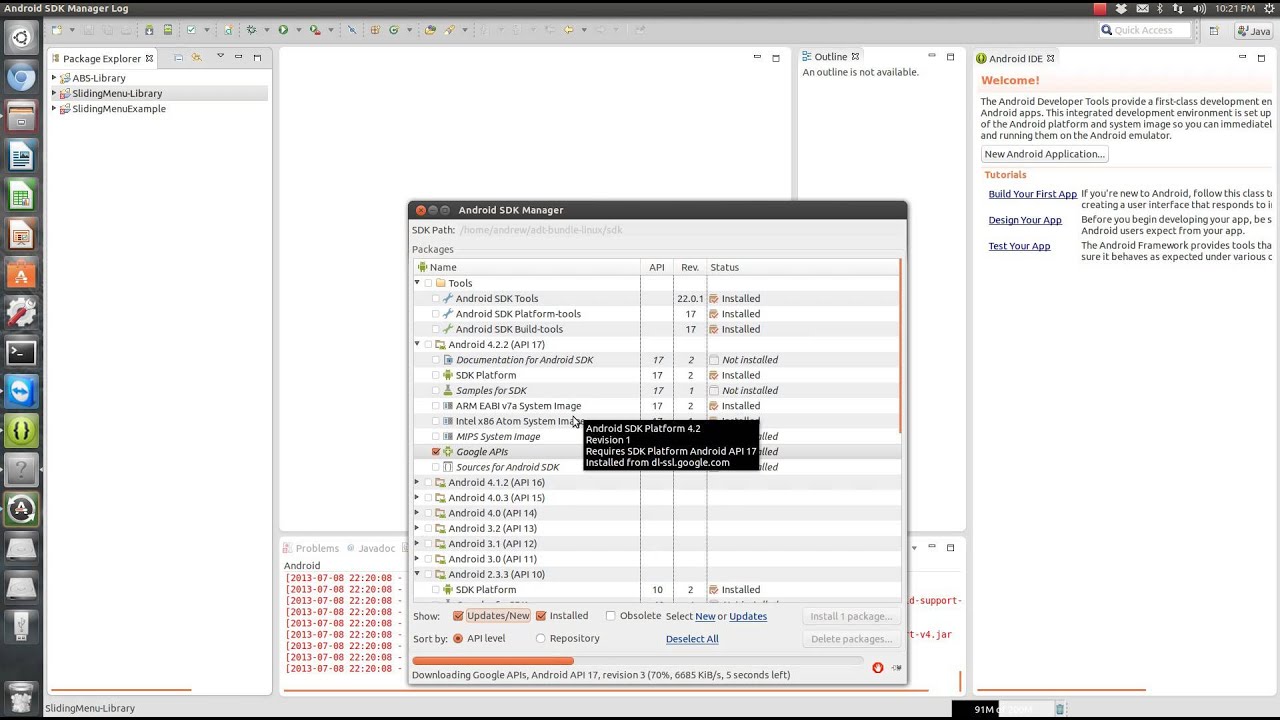Click the Updates link in Select options
This screenshot has width=1280, height=720.
coord(748,616)
